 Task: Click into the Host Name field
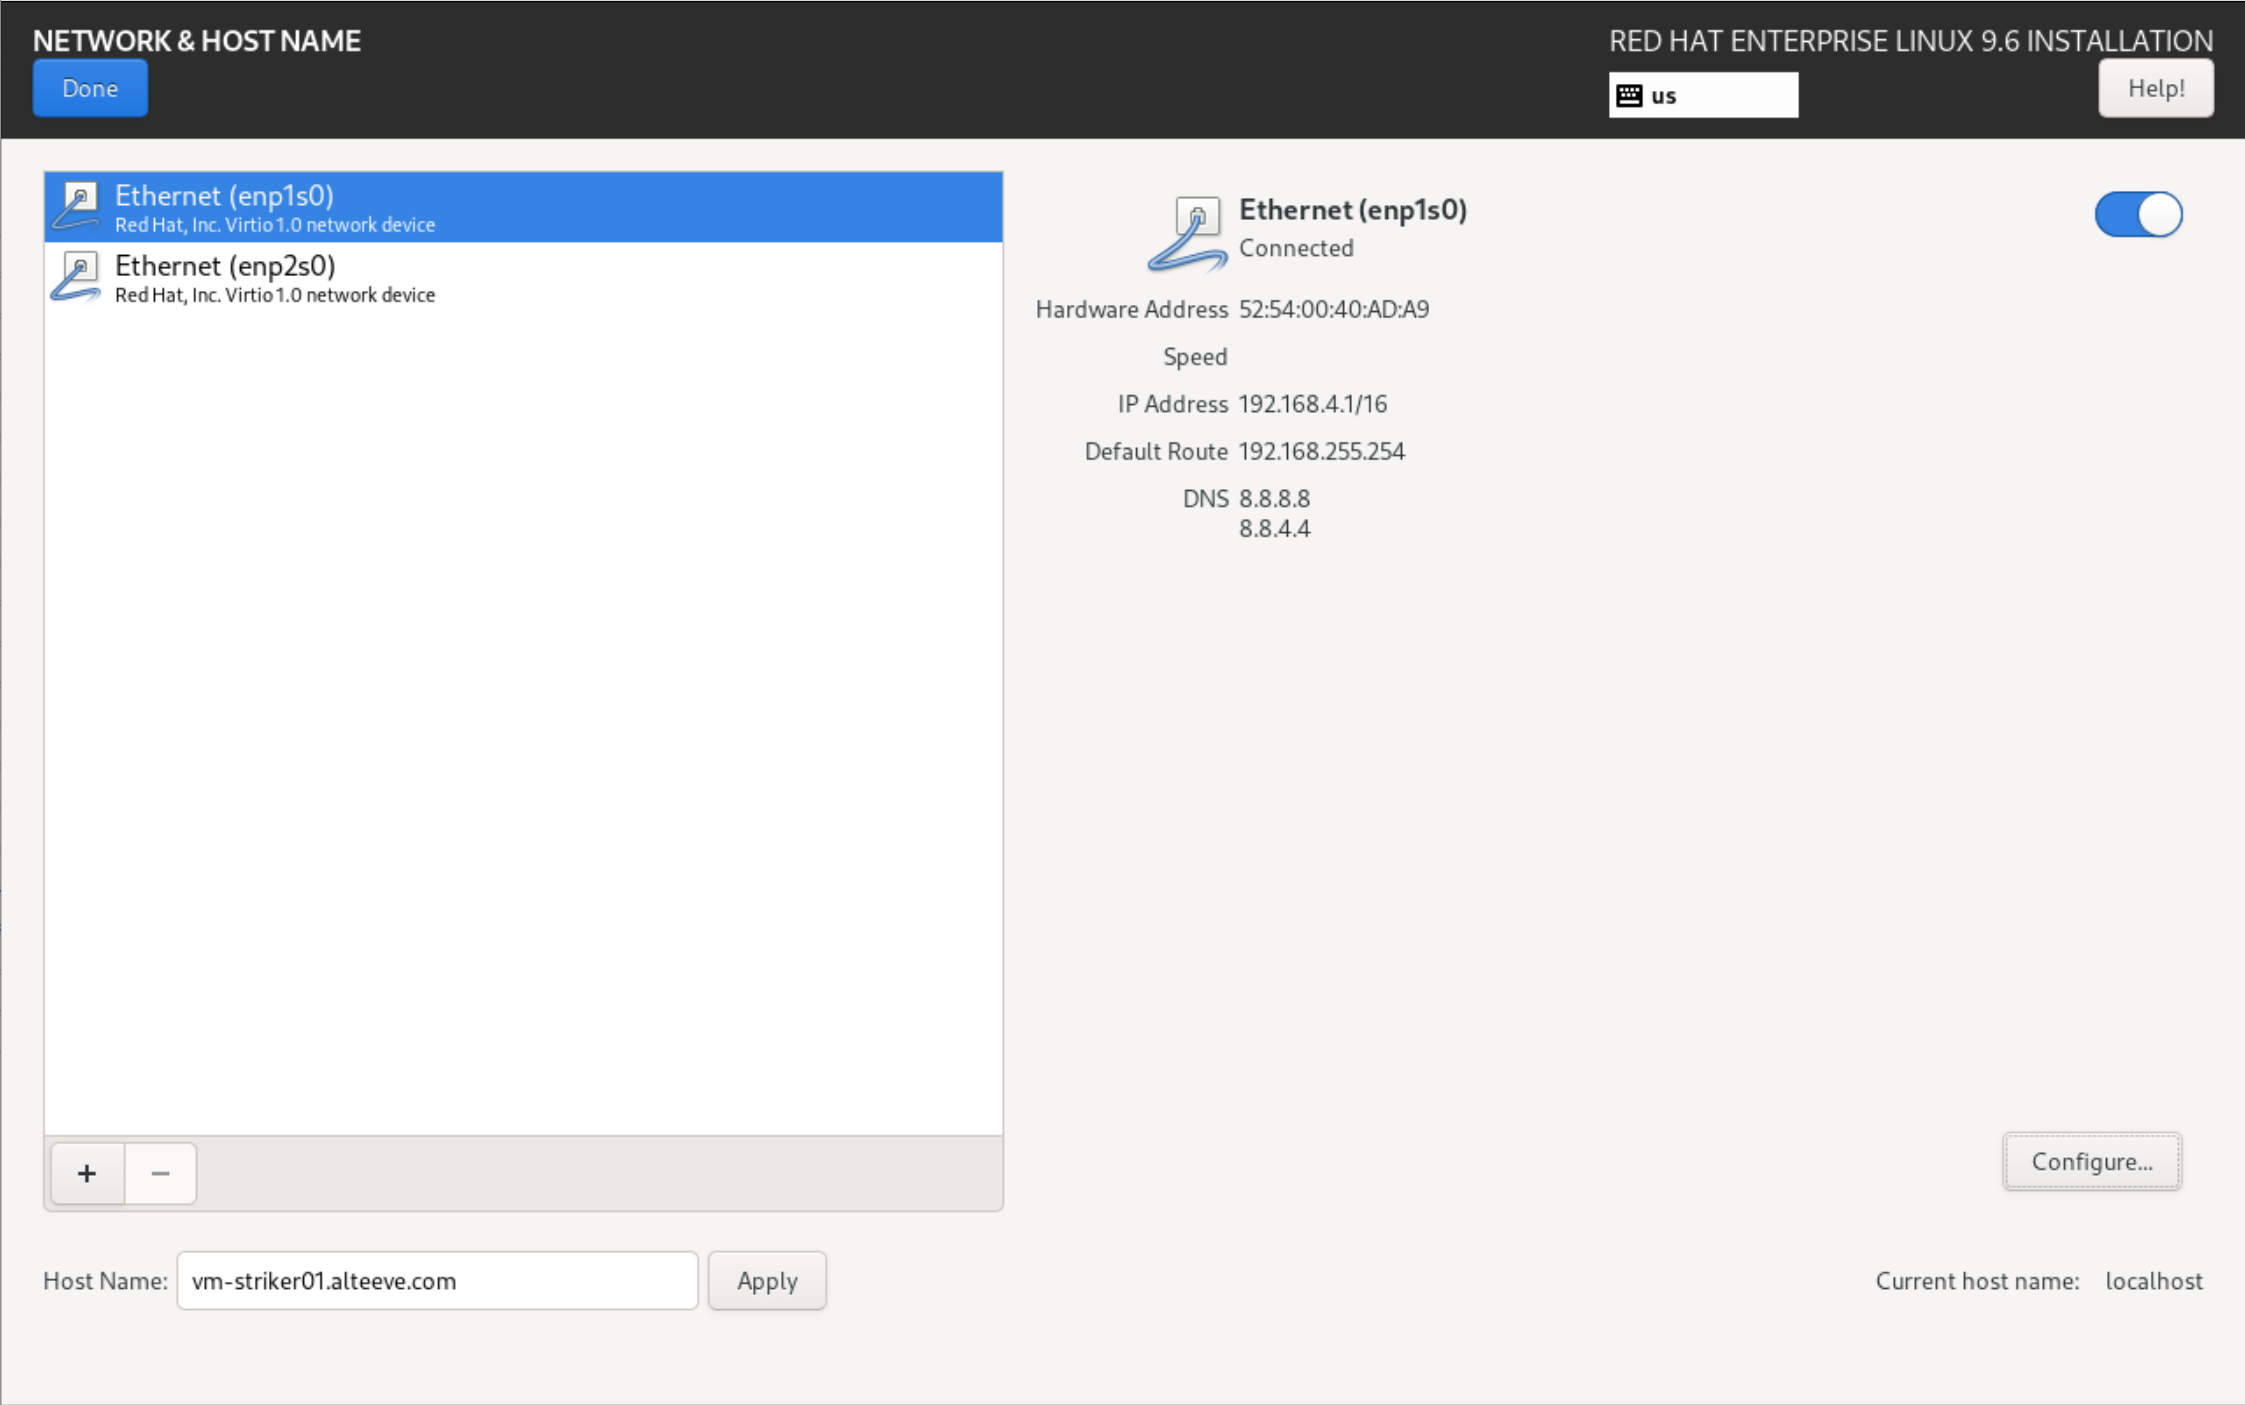437,1280
